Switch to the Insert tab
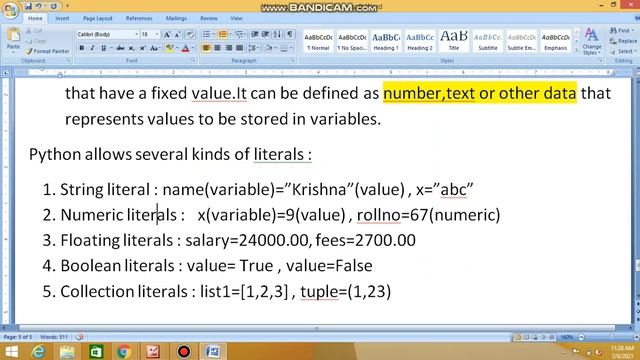The width and height of the screenshot is (640, 360). (x=62, y=18)
